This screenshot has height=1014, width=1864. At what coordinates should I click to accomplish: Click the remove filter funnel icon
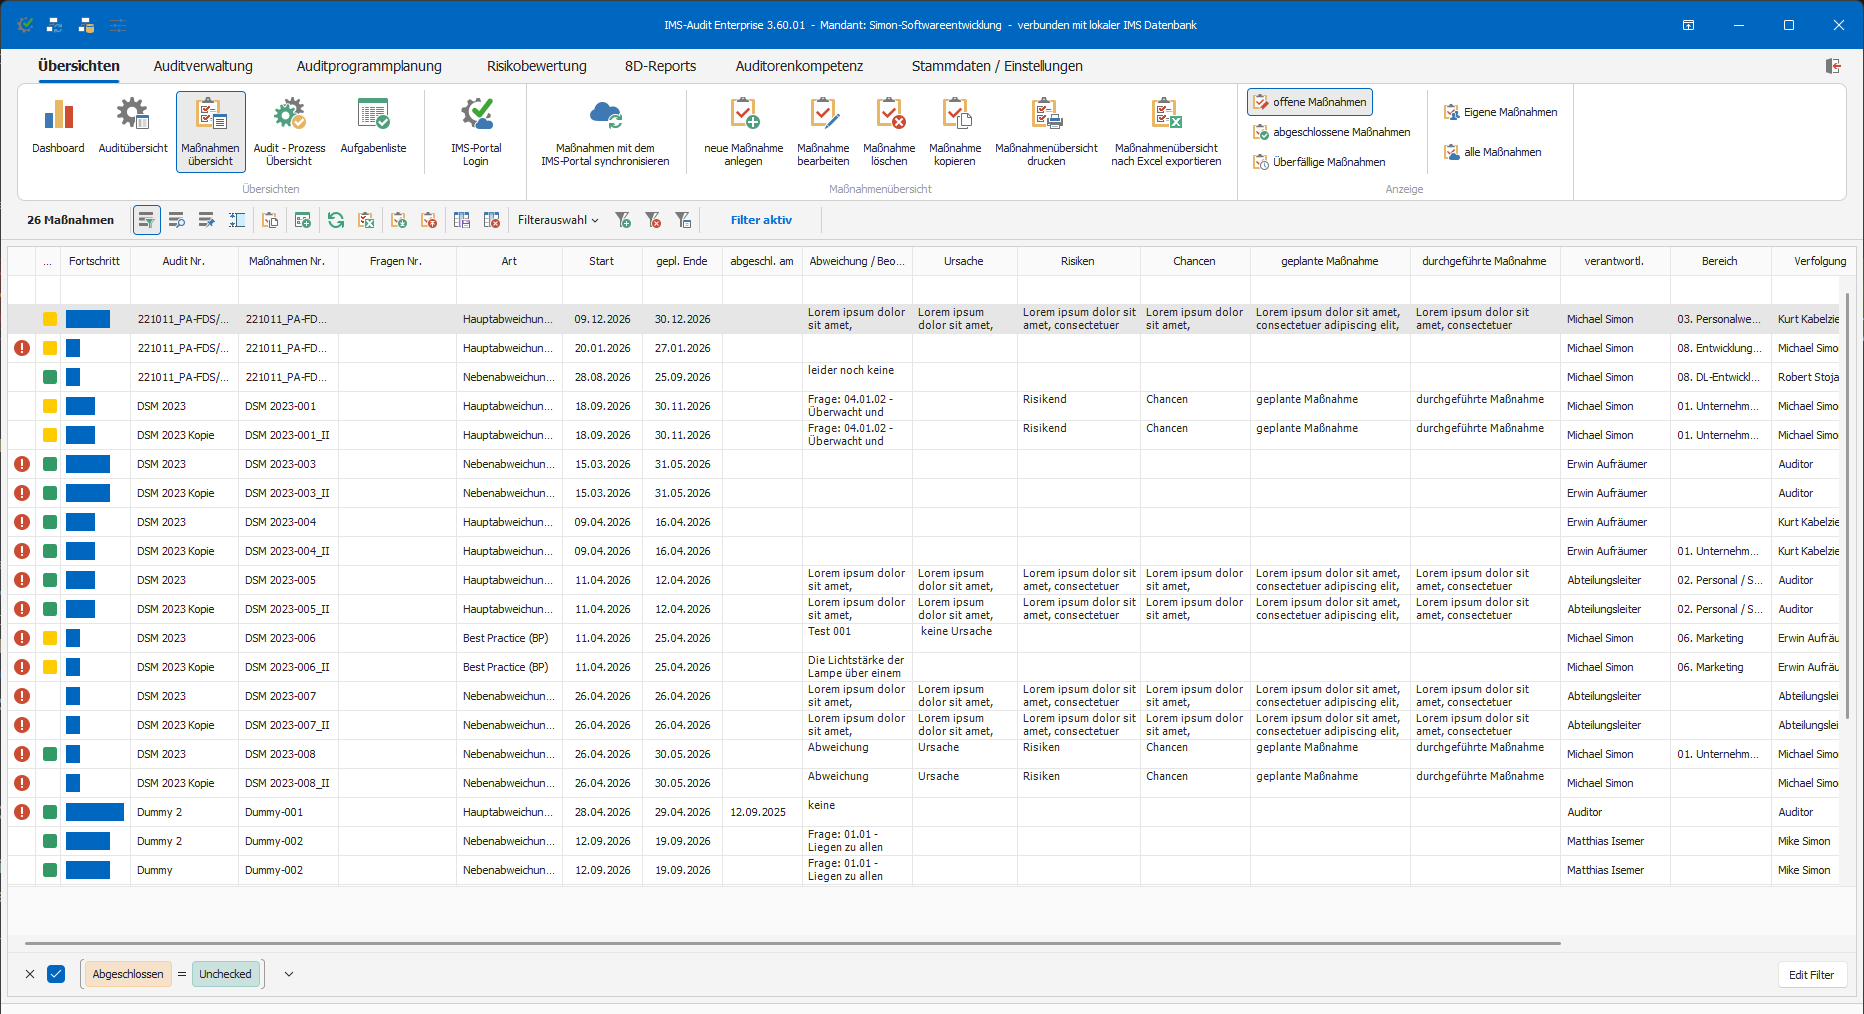click(653, 220)
